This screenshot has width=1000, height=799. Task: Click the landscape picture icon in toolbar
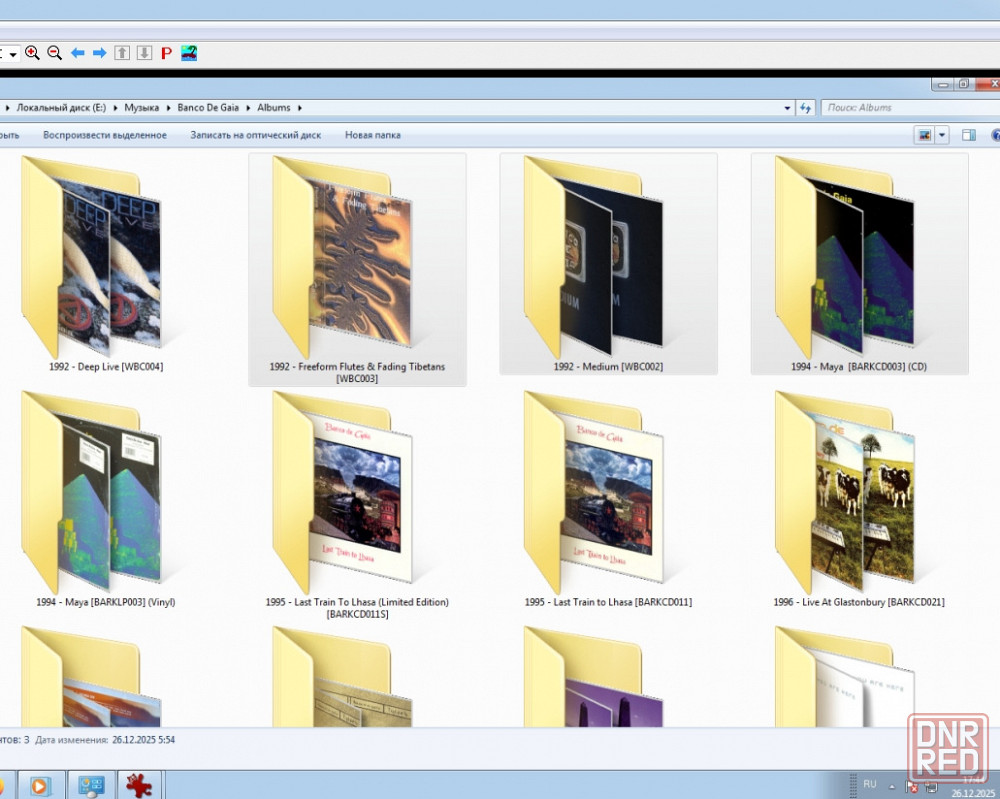click(x=189, y=53)
